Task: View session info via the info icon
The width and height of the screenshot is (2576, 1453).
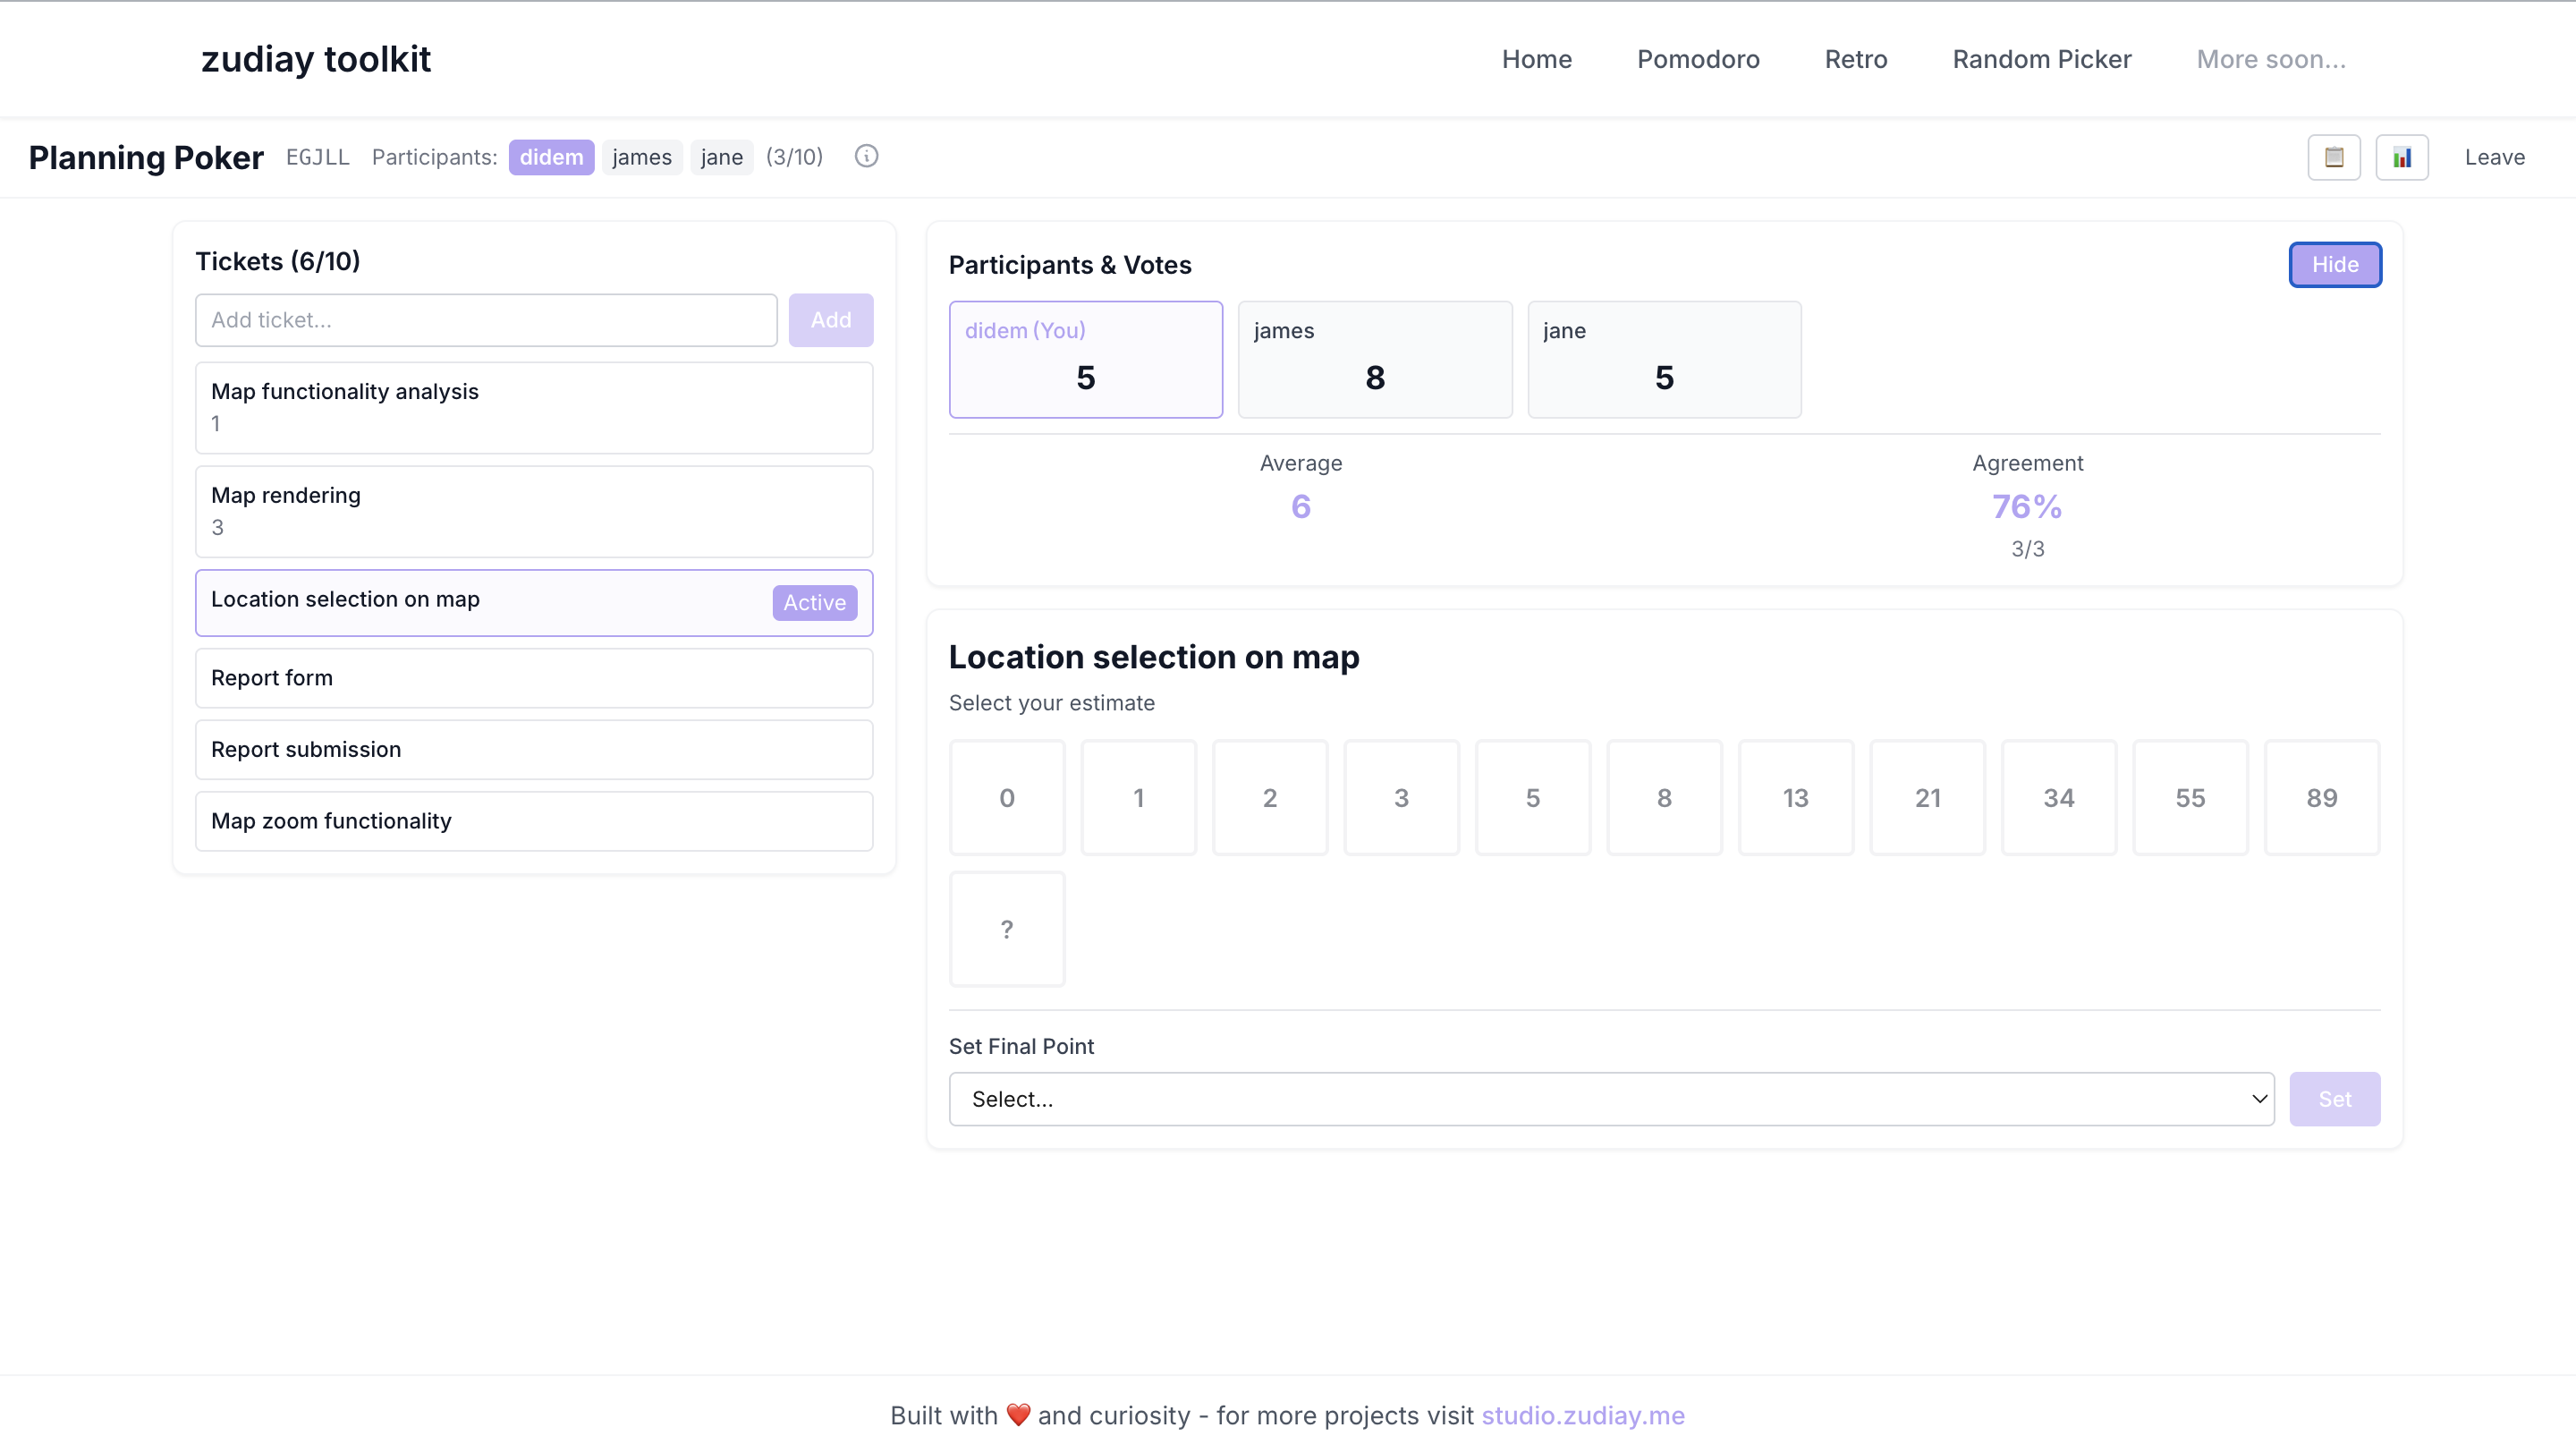Action: (866, 156)
